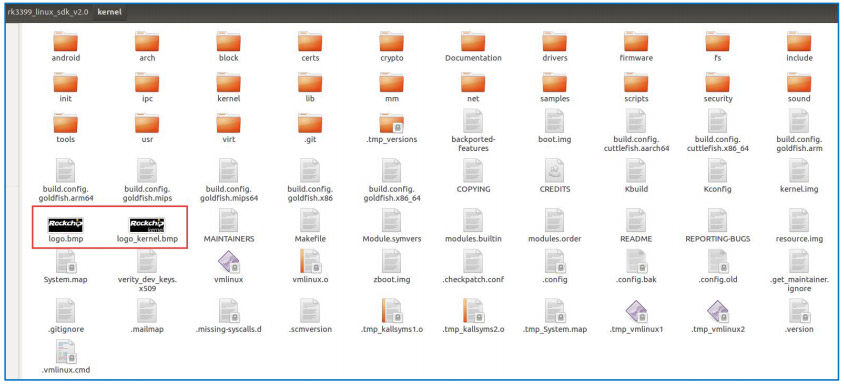Screen dimensions: 844x384
Task: Open the crypto folder
Action: [x=391, y=41]
